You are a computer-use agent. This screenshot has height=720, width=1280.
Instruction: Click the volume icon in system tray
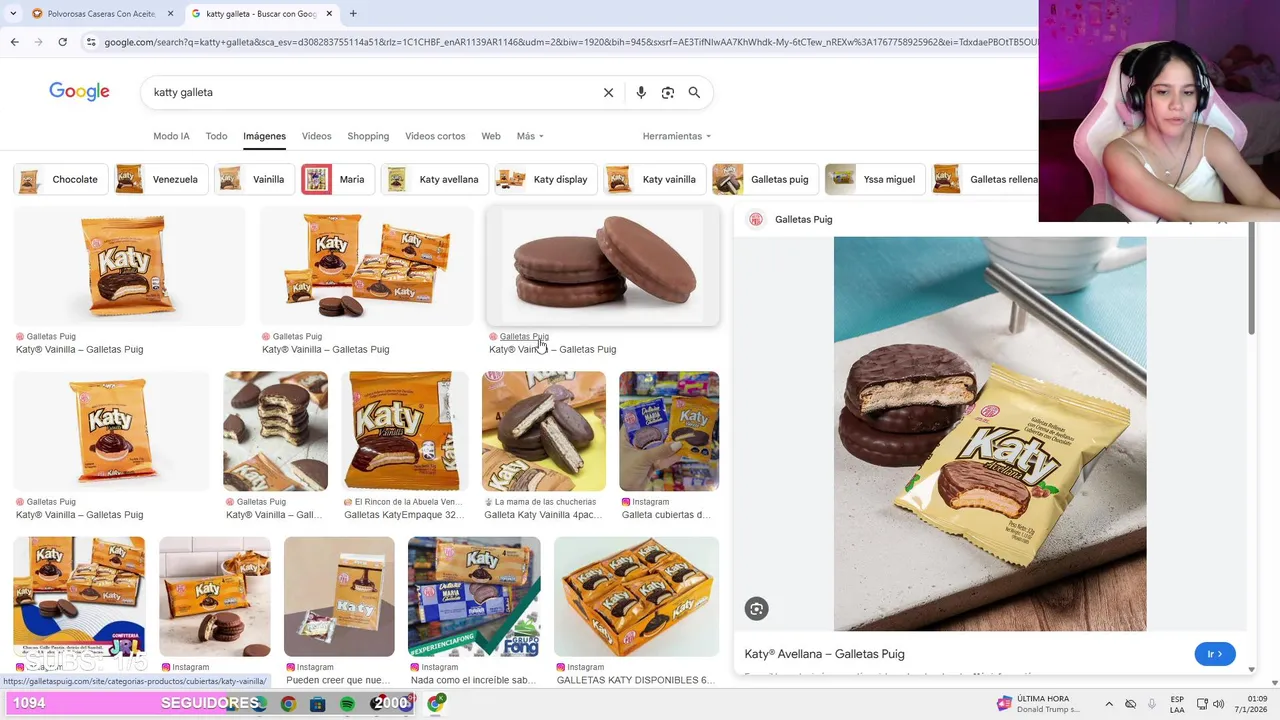click(x=1218, y=704)
